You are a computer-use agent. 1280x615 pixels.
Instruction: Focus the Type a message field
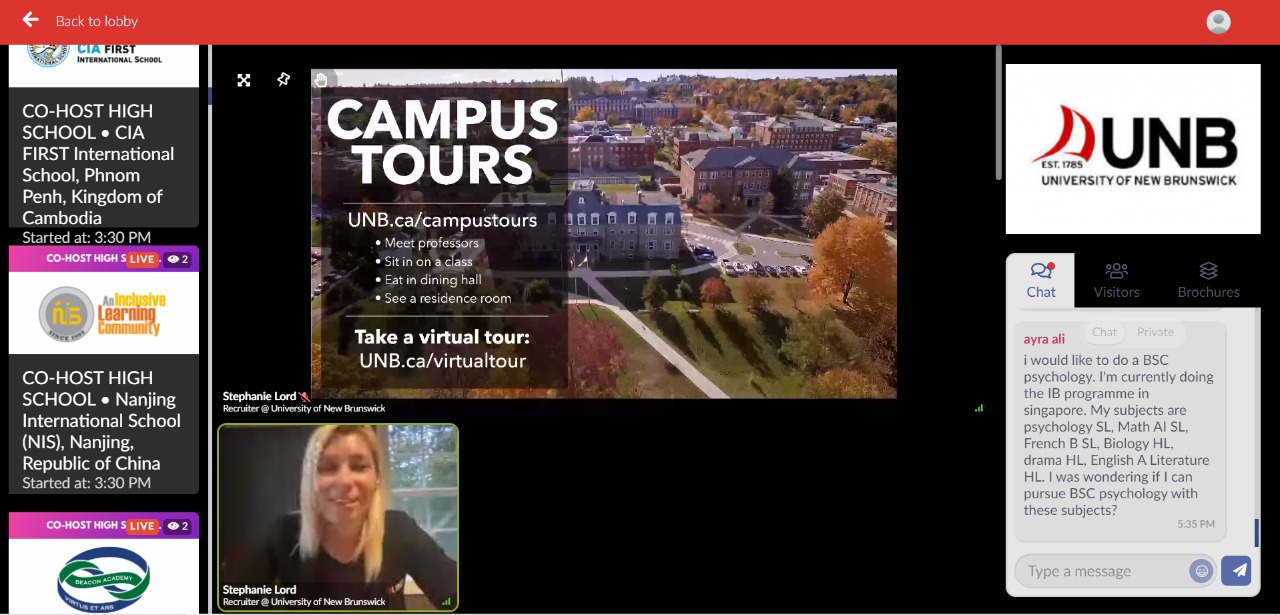(x=1103, y=571)
